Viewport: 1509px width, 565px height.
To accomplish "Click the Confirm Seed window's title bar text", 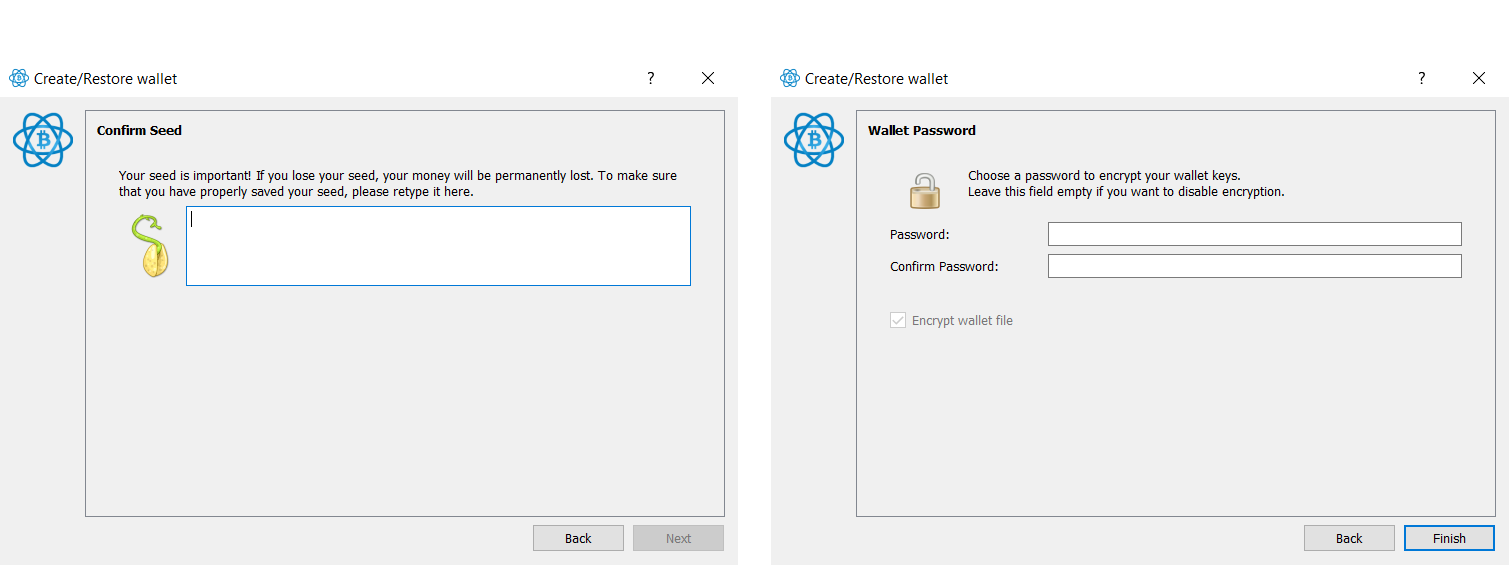I will (x=106, y=78).
